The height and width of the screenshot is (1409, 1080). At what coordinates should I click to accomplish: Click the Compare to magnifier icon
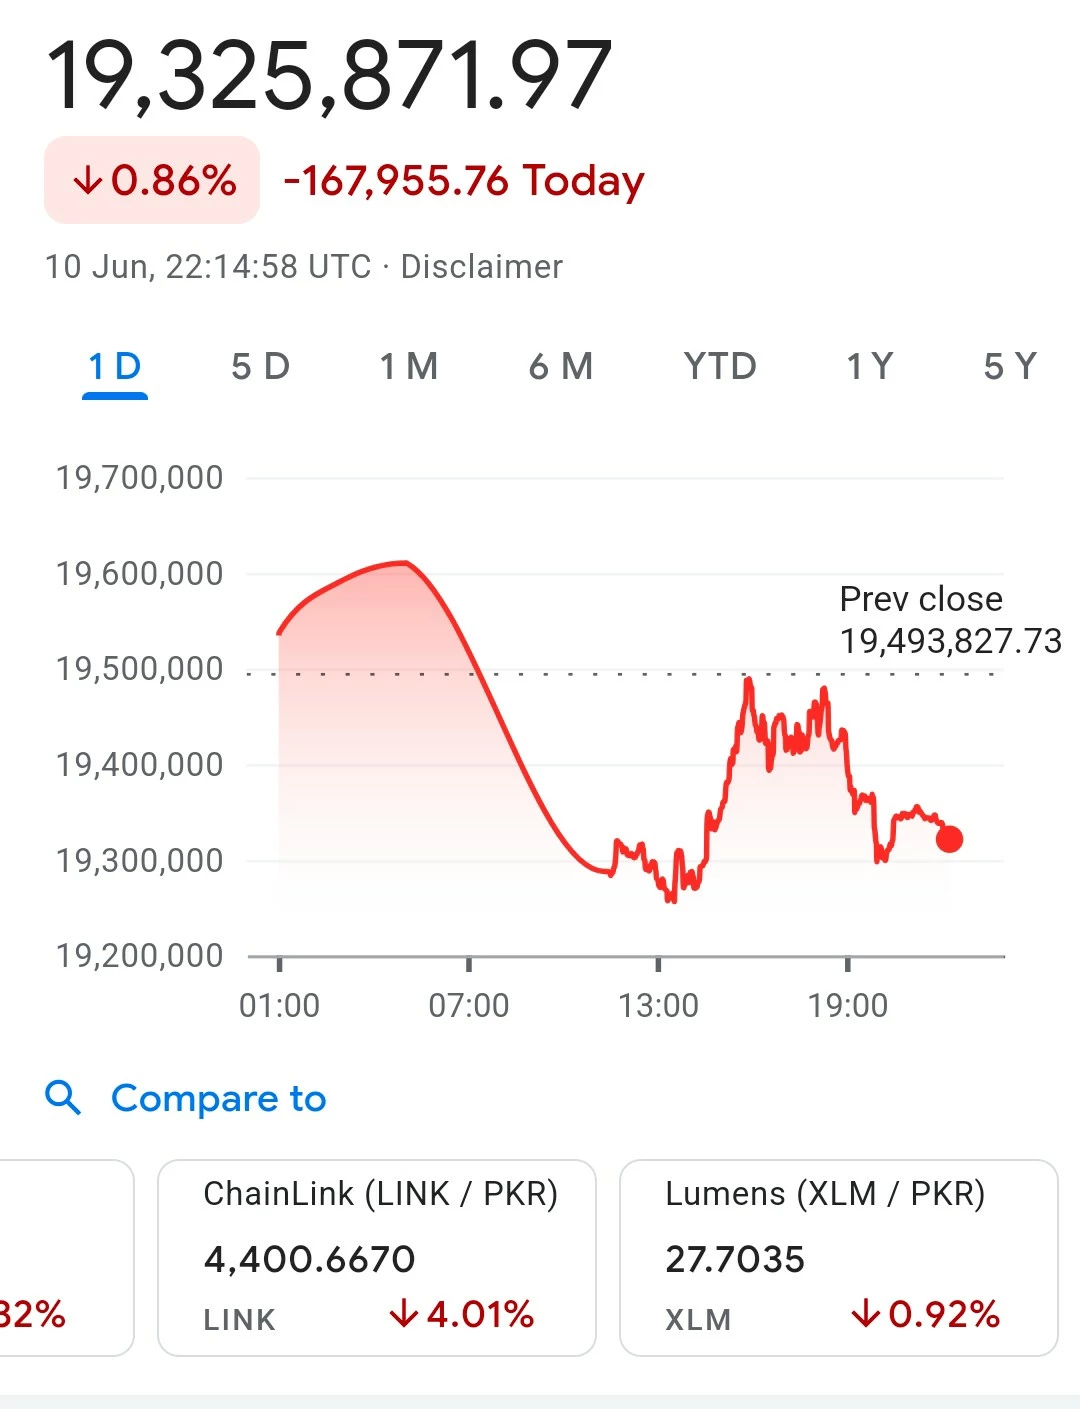63,1097
